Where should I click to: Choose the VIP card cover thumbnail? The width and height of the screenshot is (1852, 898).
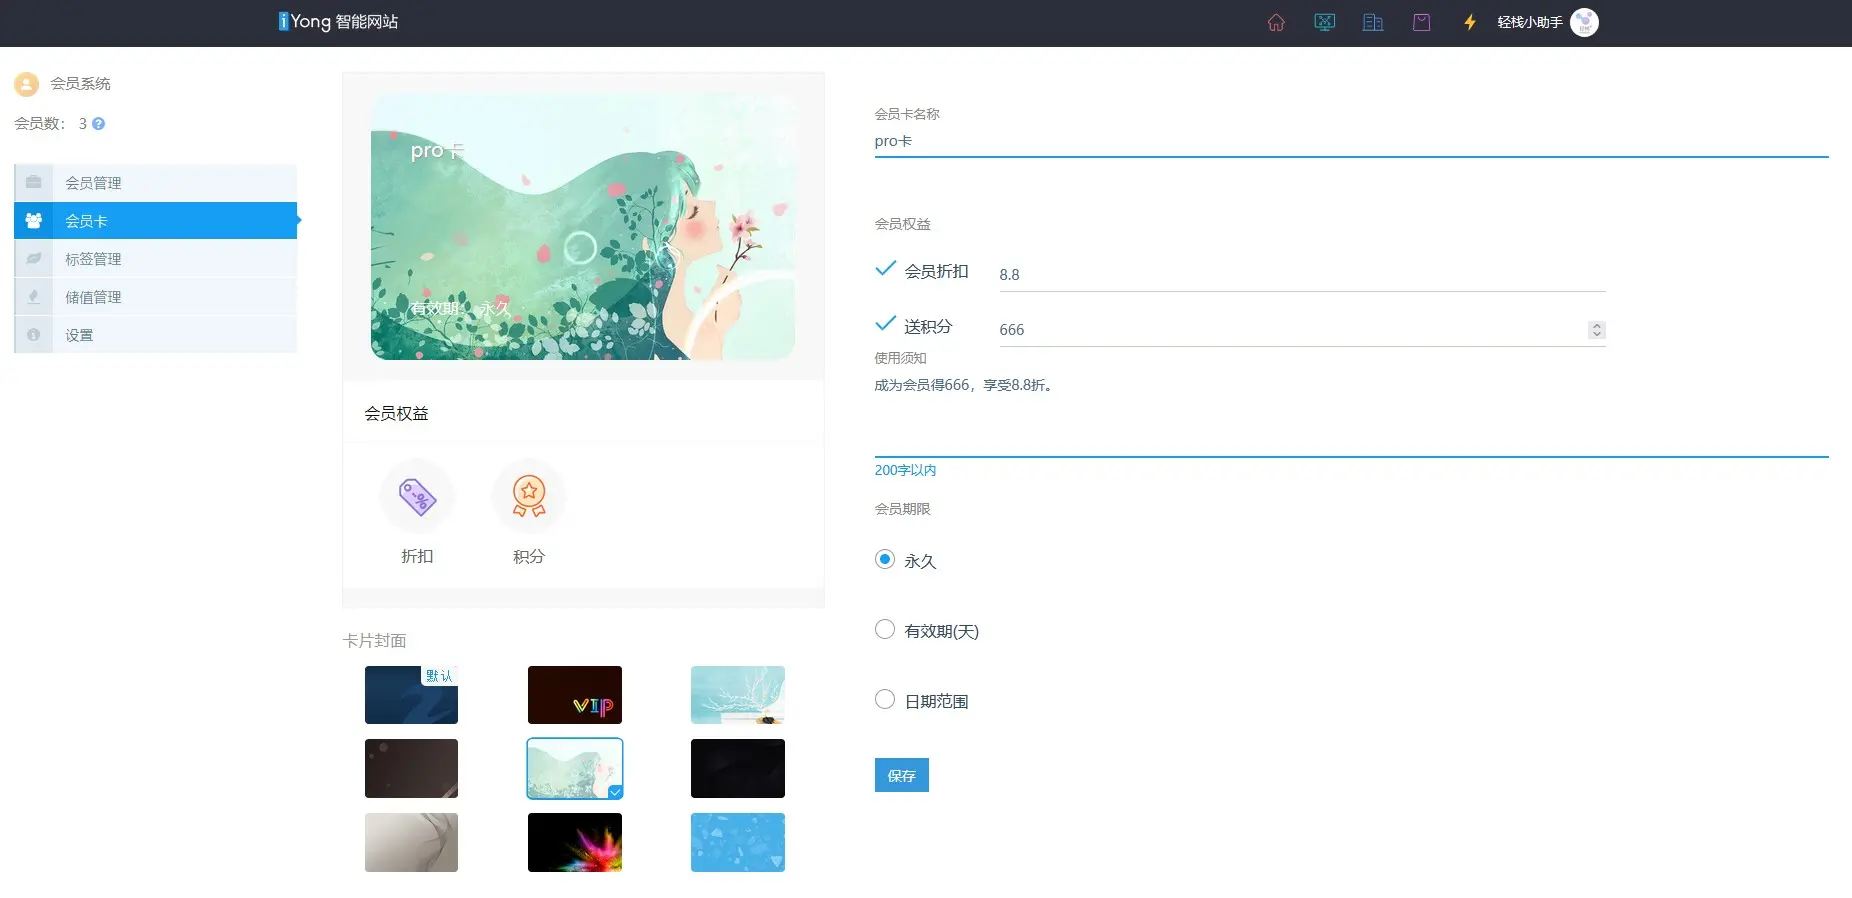tap(574, 695)
